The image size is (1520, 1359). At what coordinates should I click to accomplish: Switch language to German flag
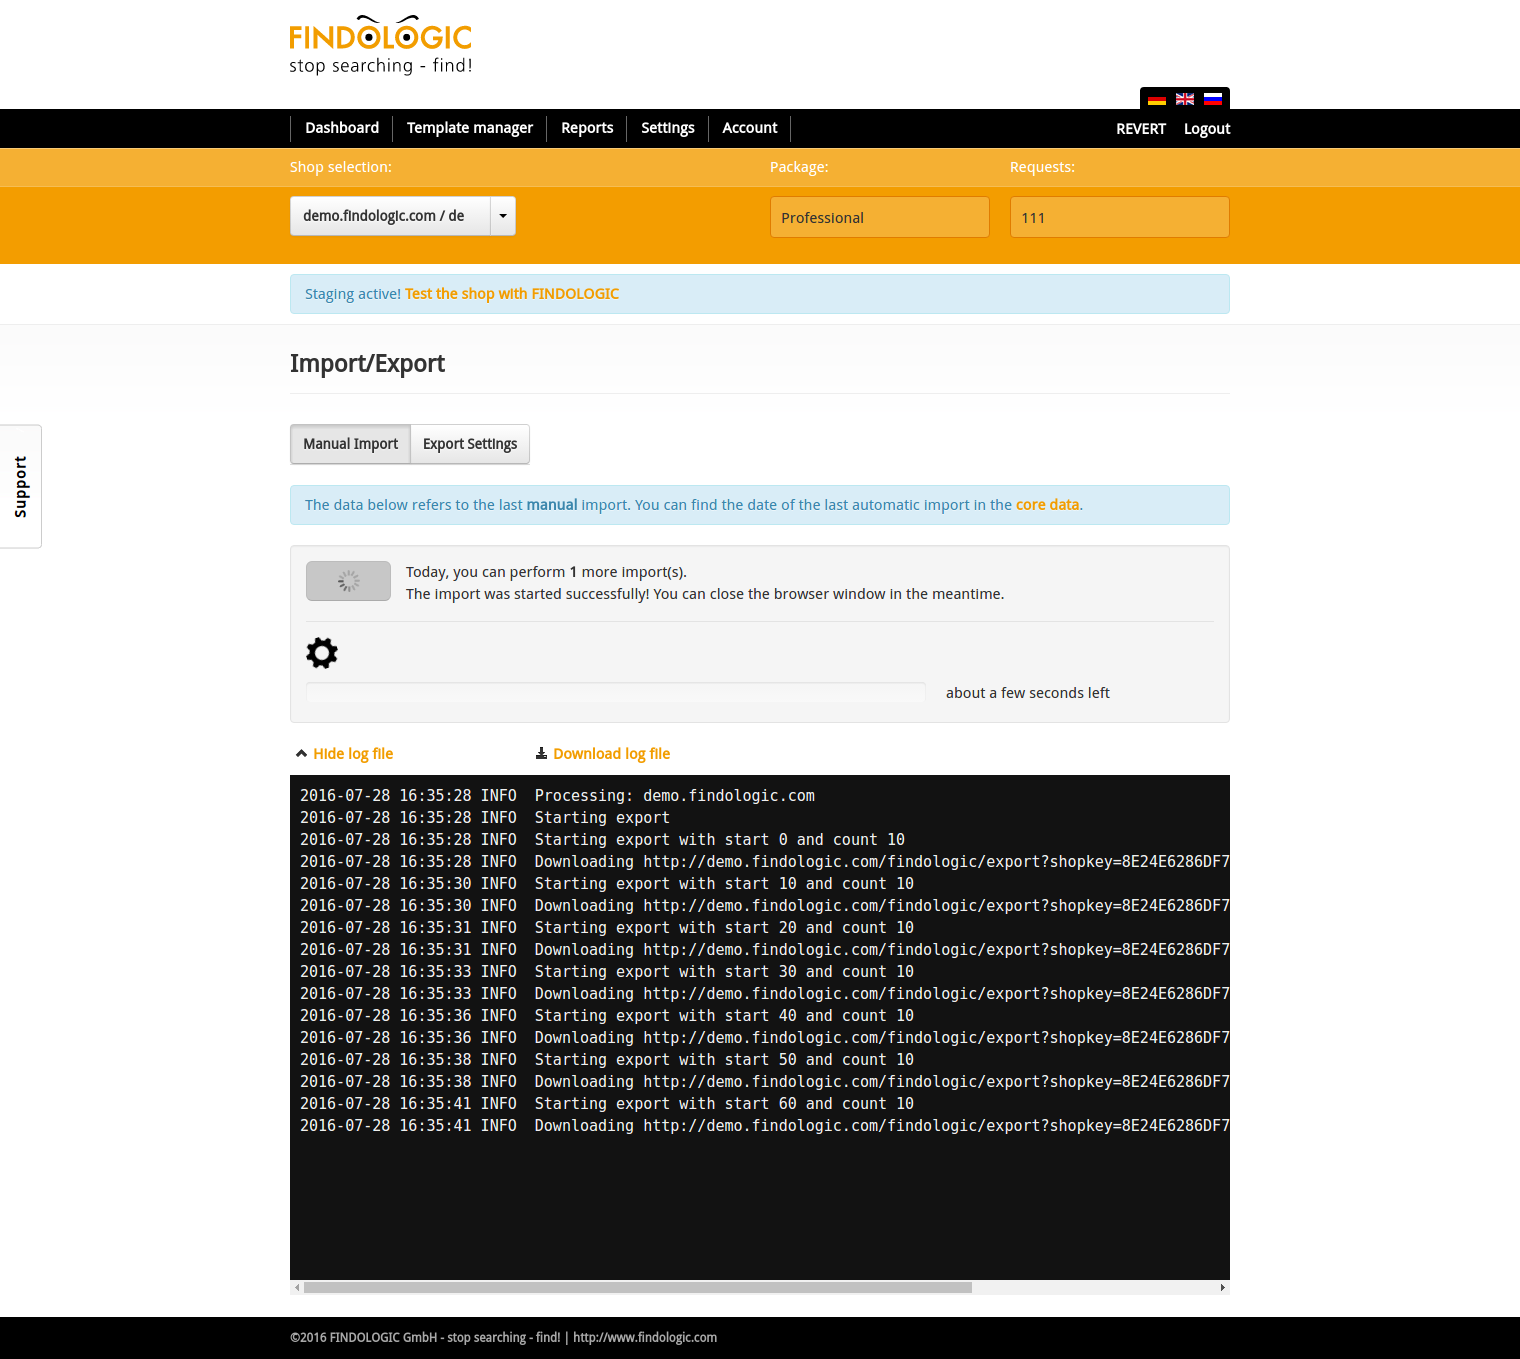tap(1157, 99)
